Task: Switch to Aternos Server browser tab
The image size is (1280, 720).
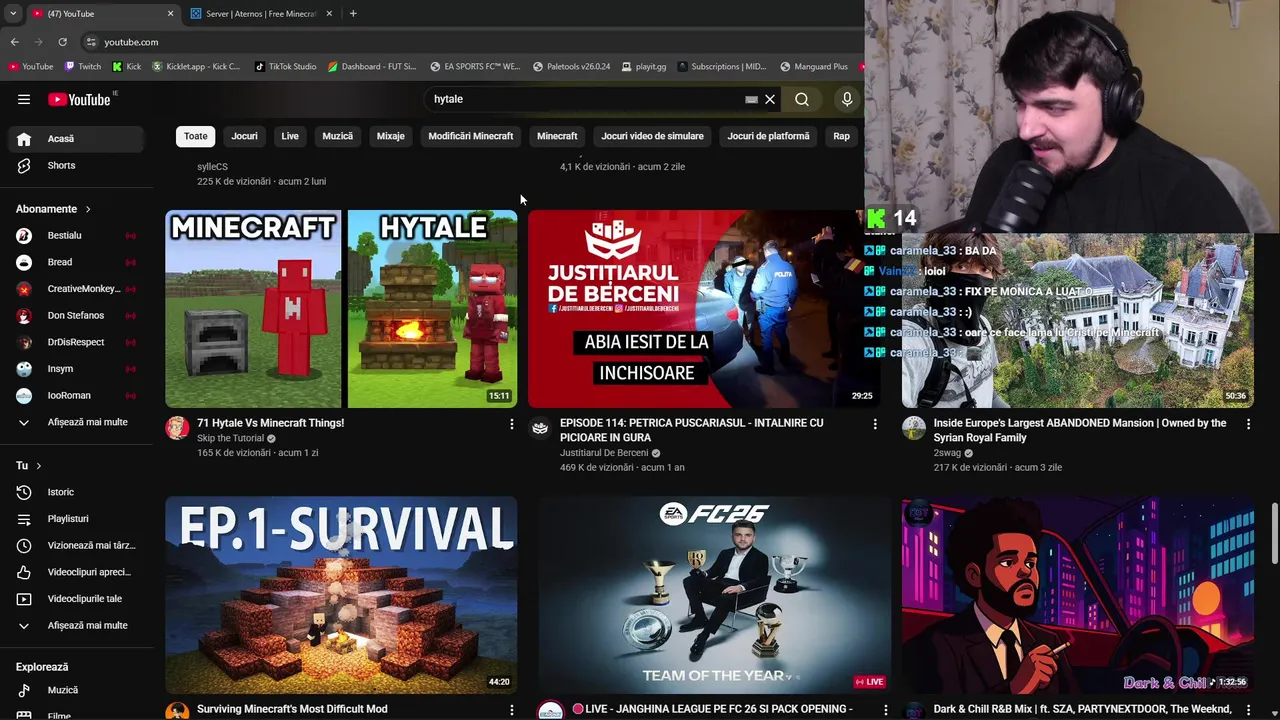Action: tap(260, 14)
